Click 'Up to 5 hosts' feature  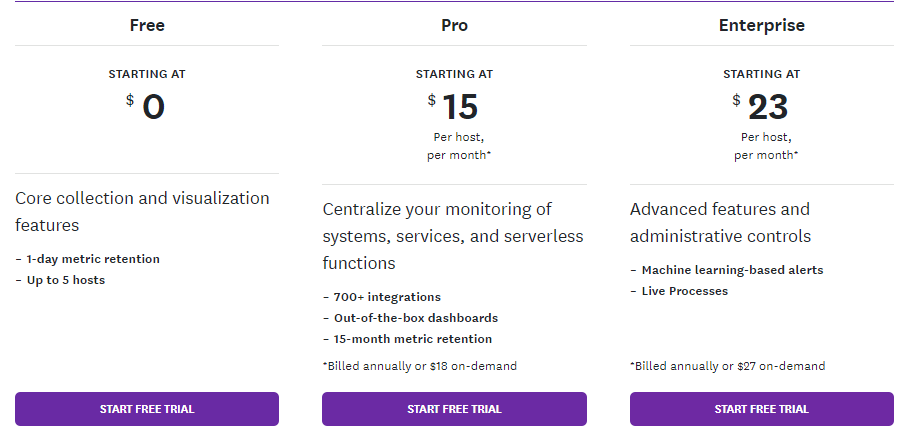coord(65,280)
